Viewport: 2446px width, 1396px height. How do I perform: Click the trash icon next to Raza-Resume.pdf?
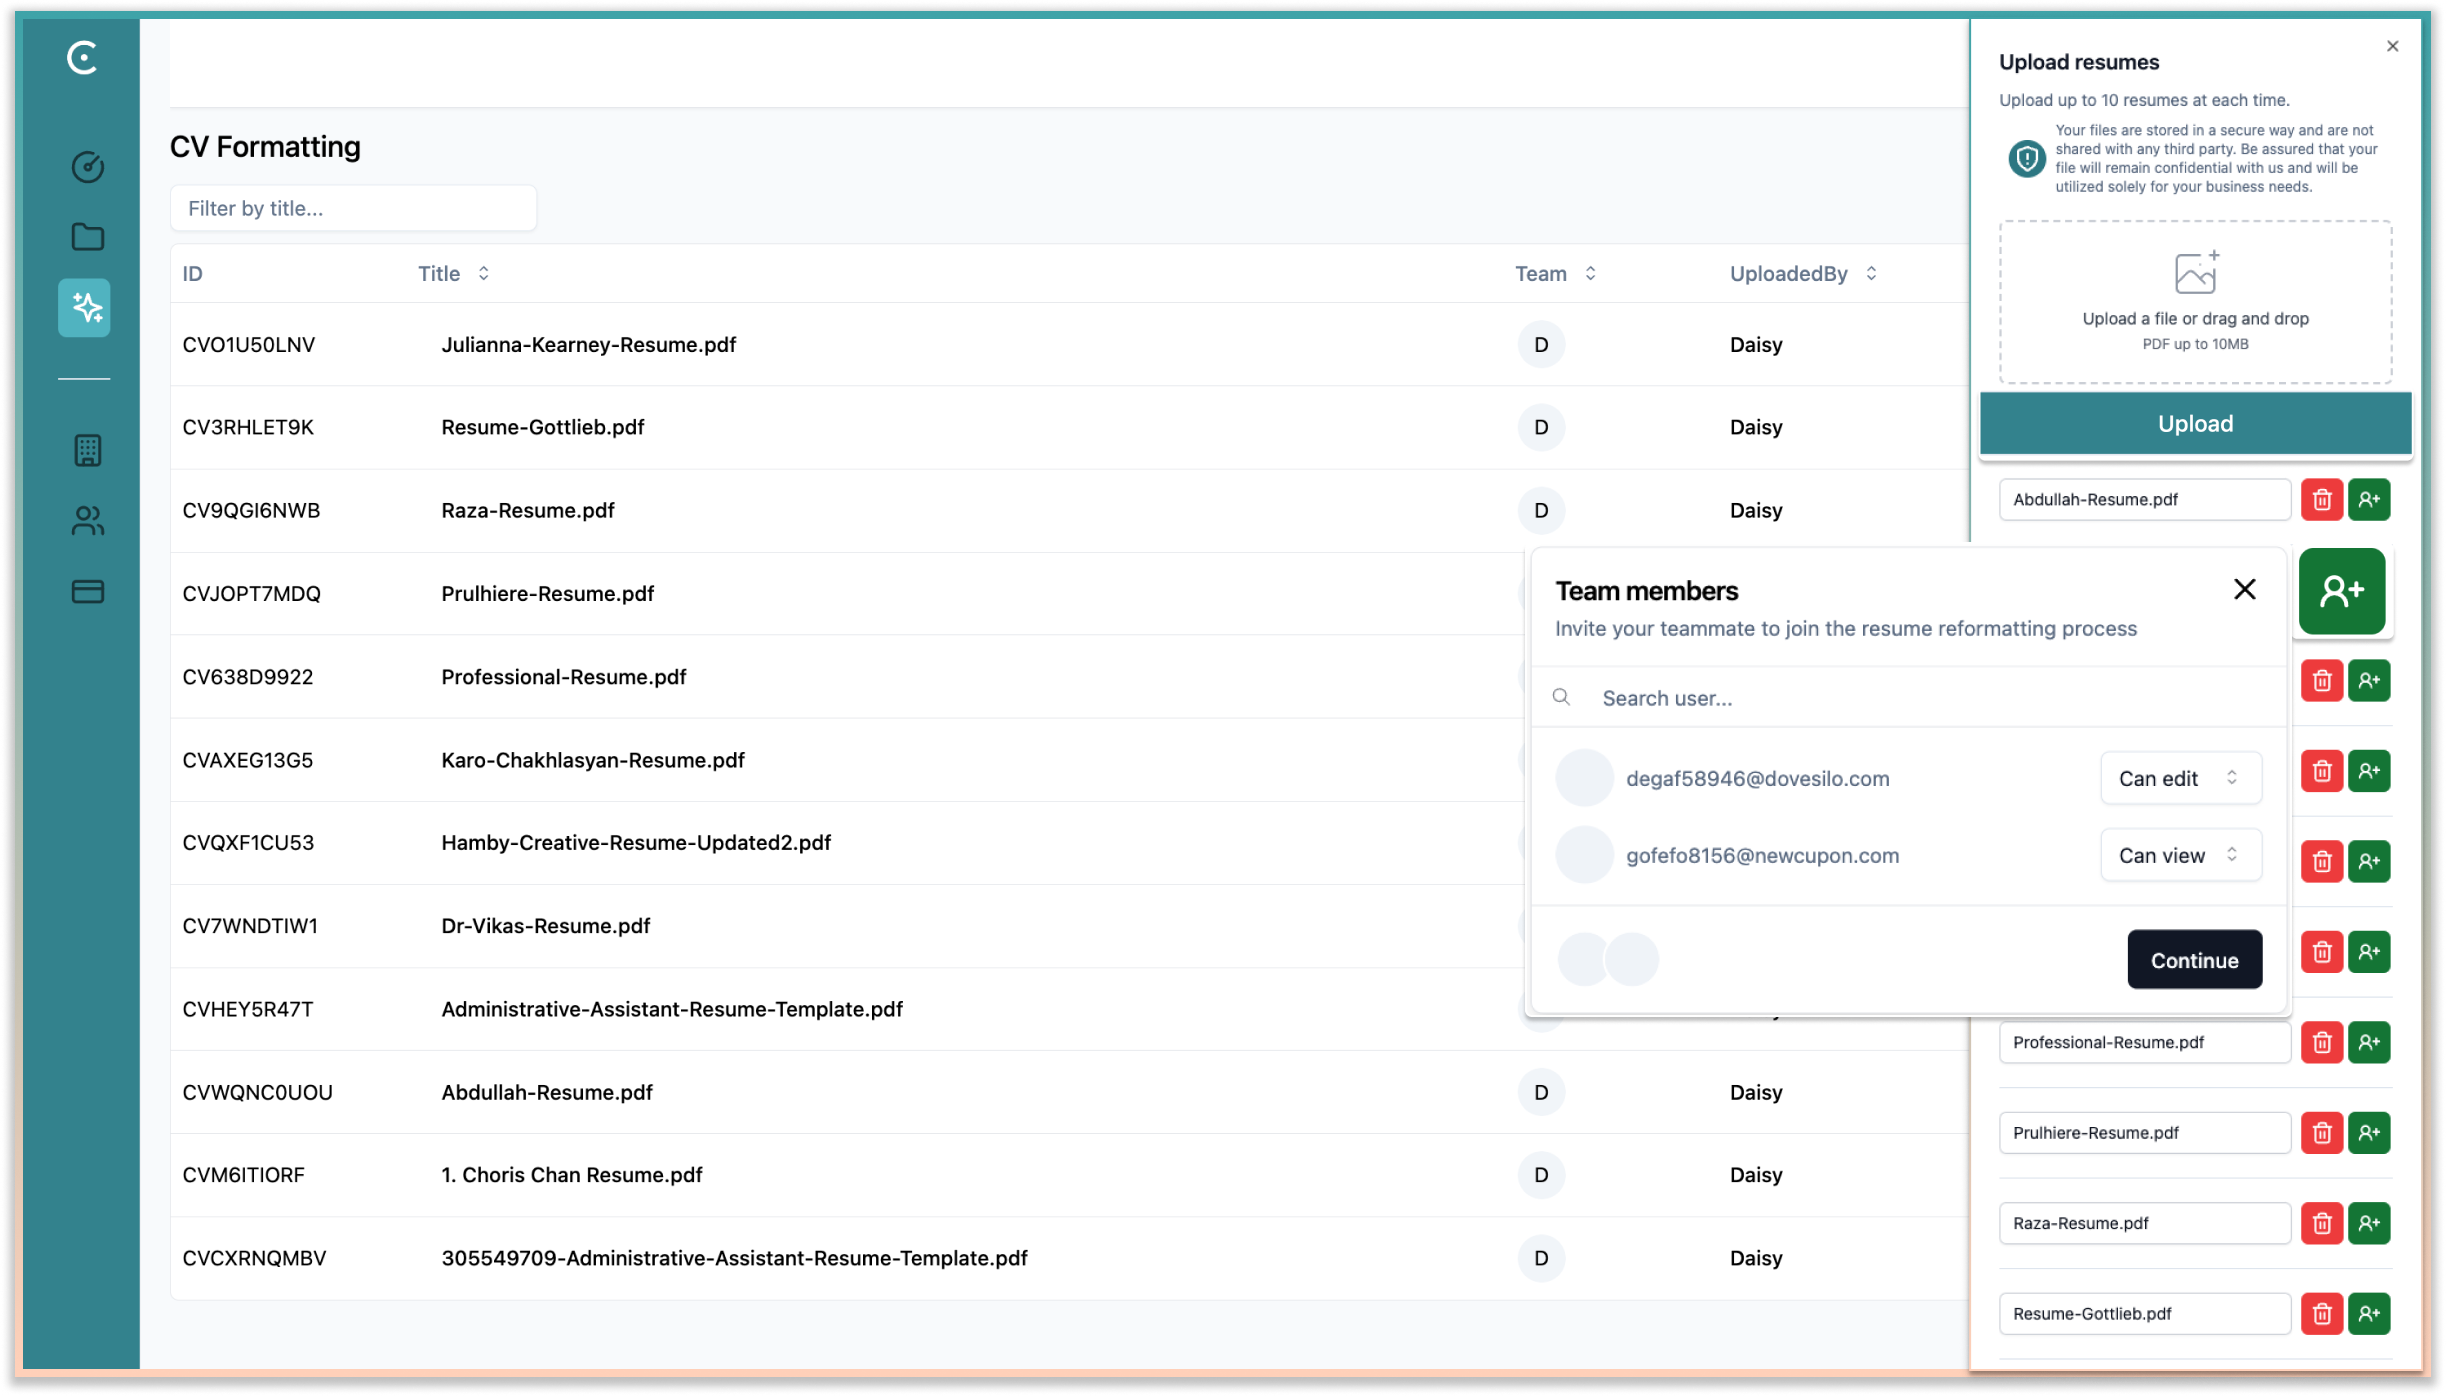point(2321,1223)
